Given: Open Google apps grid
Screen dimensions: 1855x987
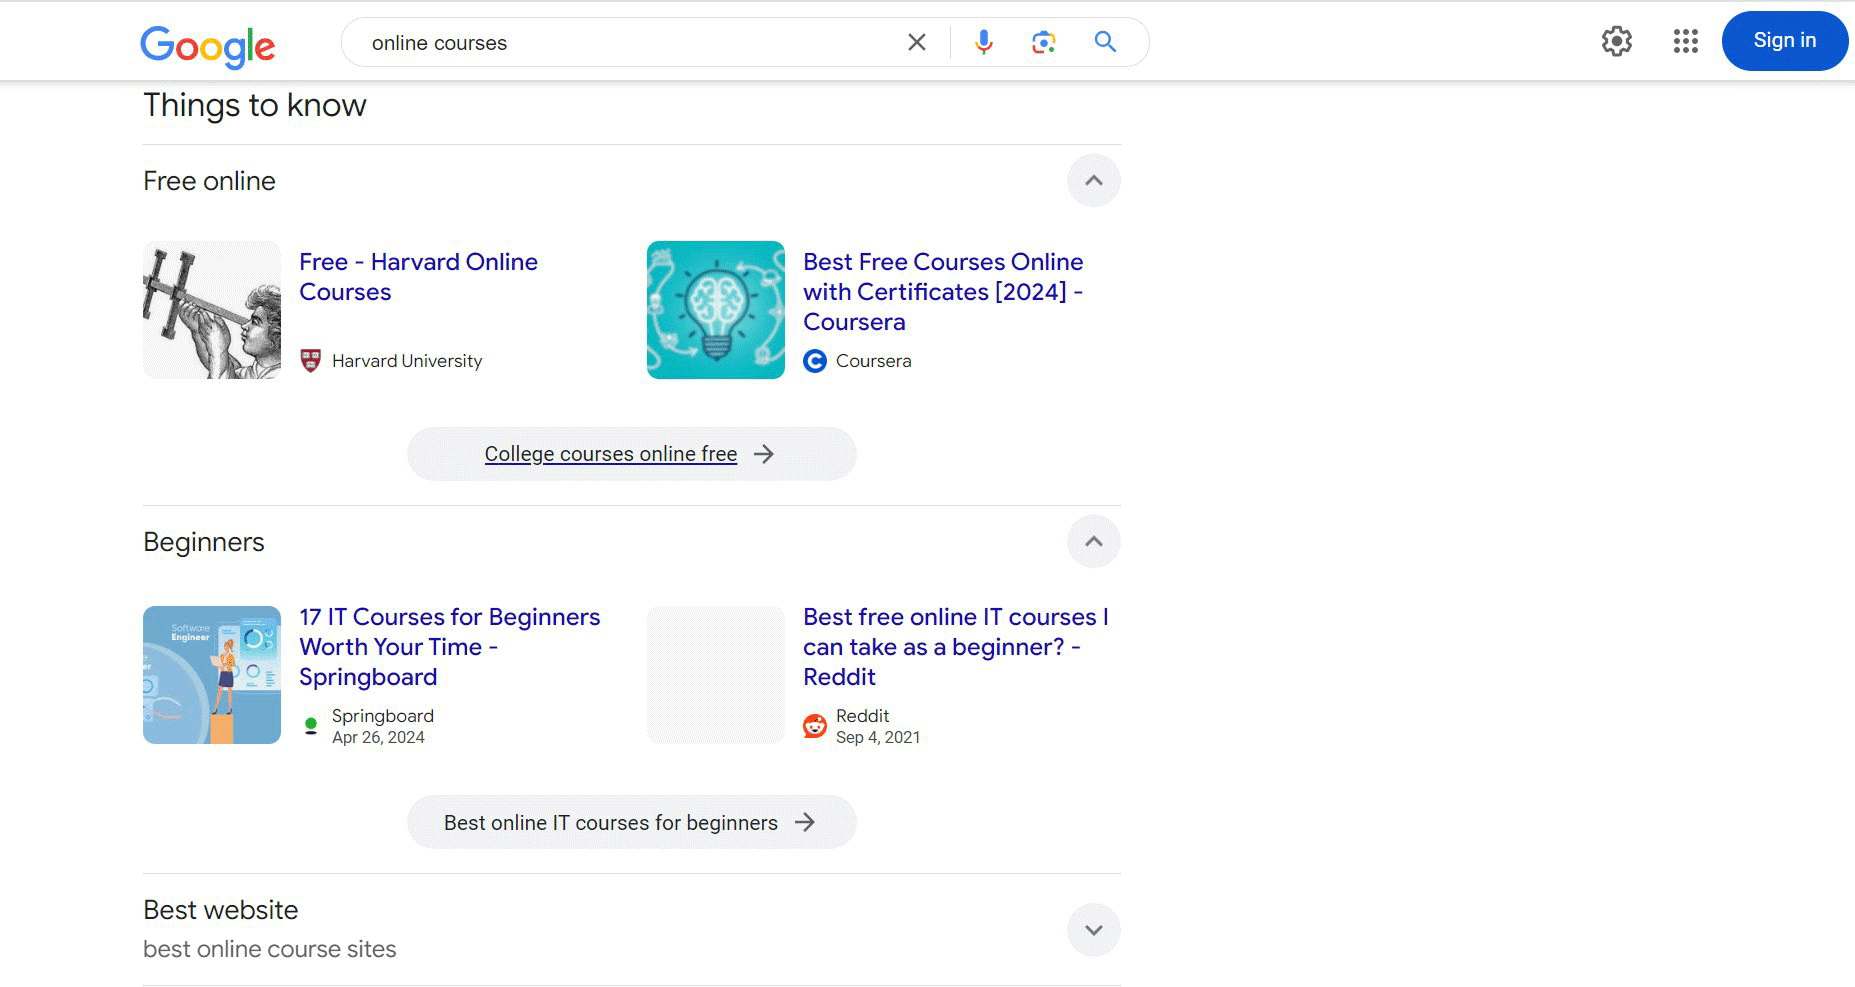Looking at the screenshot, I should click(1686, 41).
